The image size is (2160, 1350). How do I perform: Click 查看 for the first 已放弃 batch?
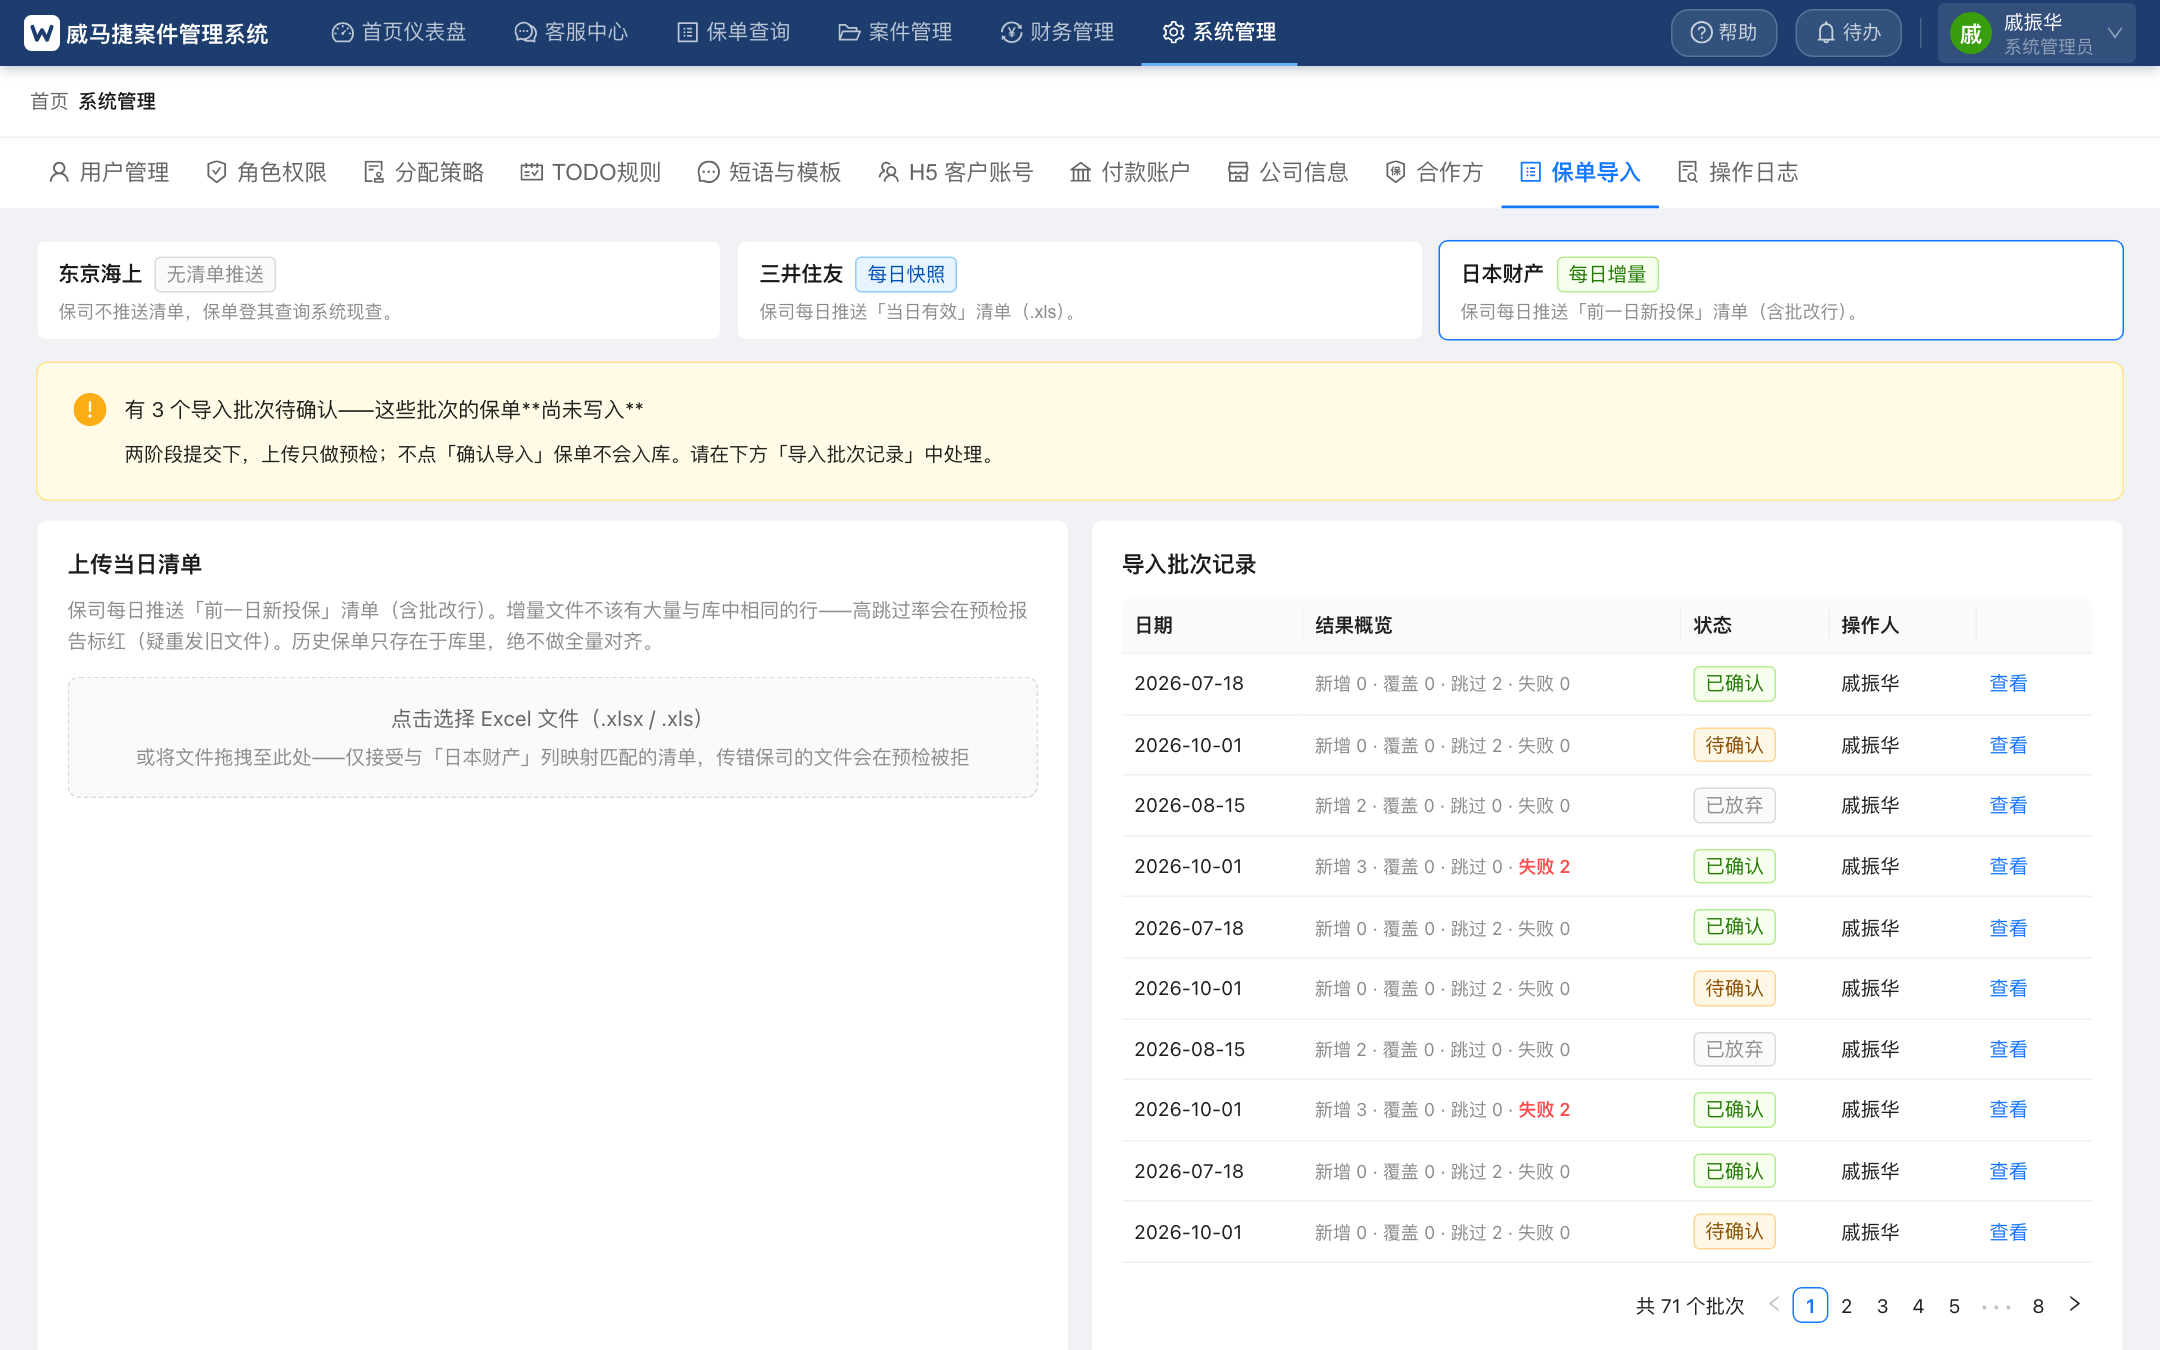pos(2008,805)
